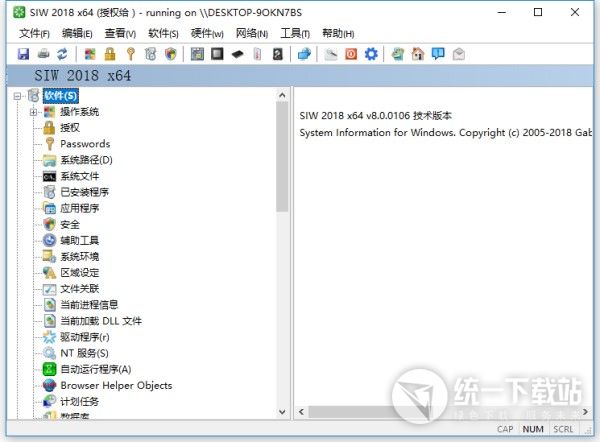
Task: Click the thermometer sensor toolbar icon
Action: (257, 53)
